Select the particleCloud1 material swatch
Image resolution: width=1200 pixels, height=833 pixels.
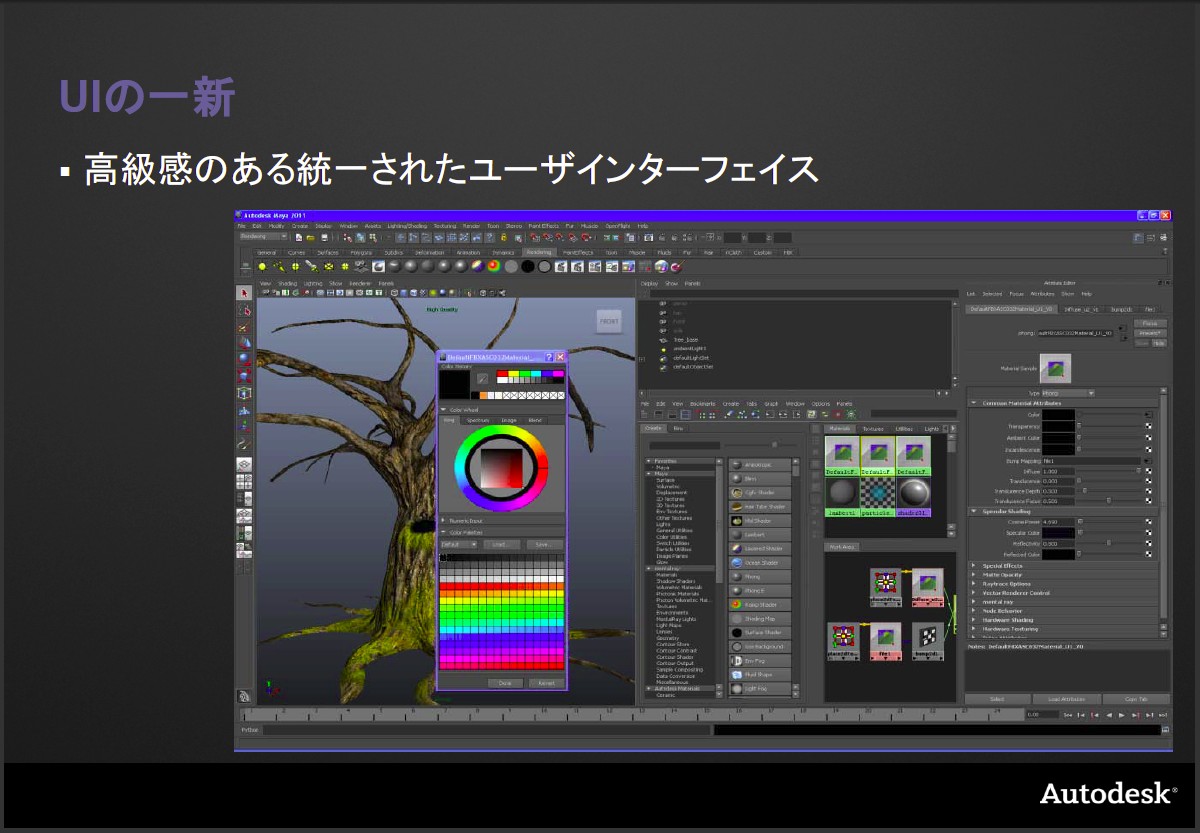pos(879,495)
